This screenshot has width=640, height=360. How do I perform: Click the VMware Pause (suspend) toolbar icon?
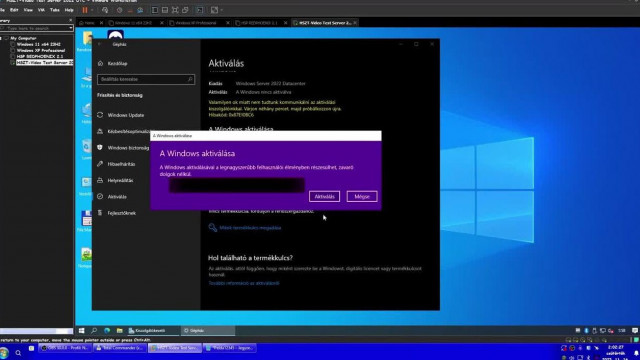click(x=85, y=10)
